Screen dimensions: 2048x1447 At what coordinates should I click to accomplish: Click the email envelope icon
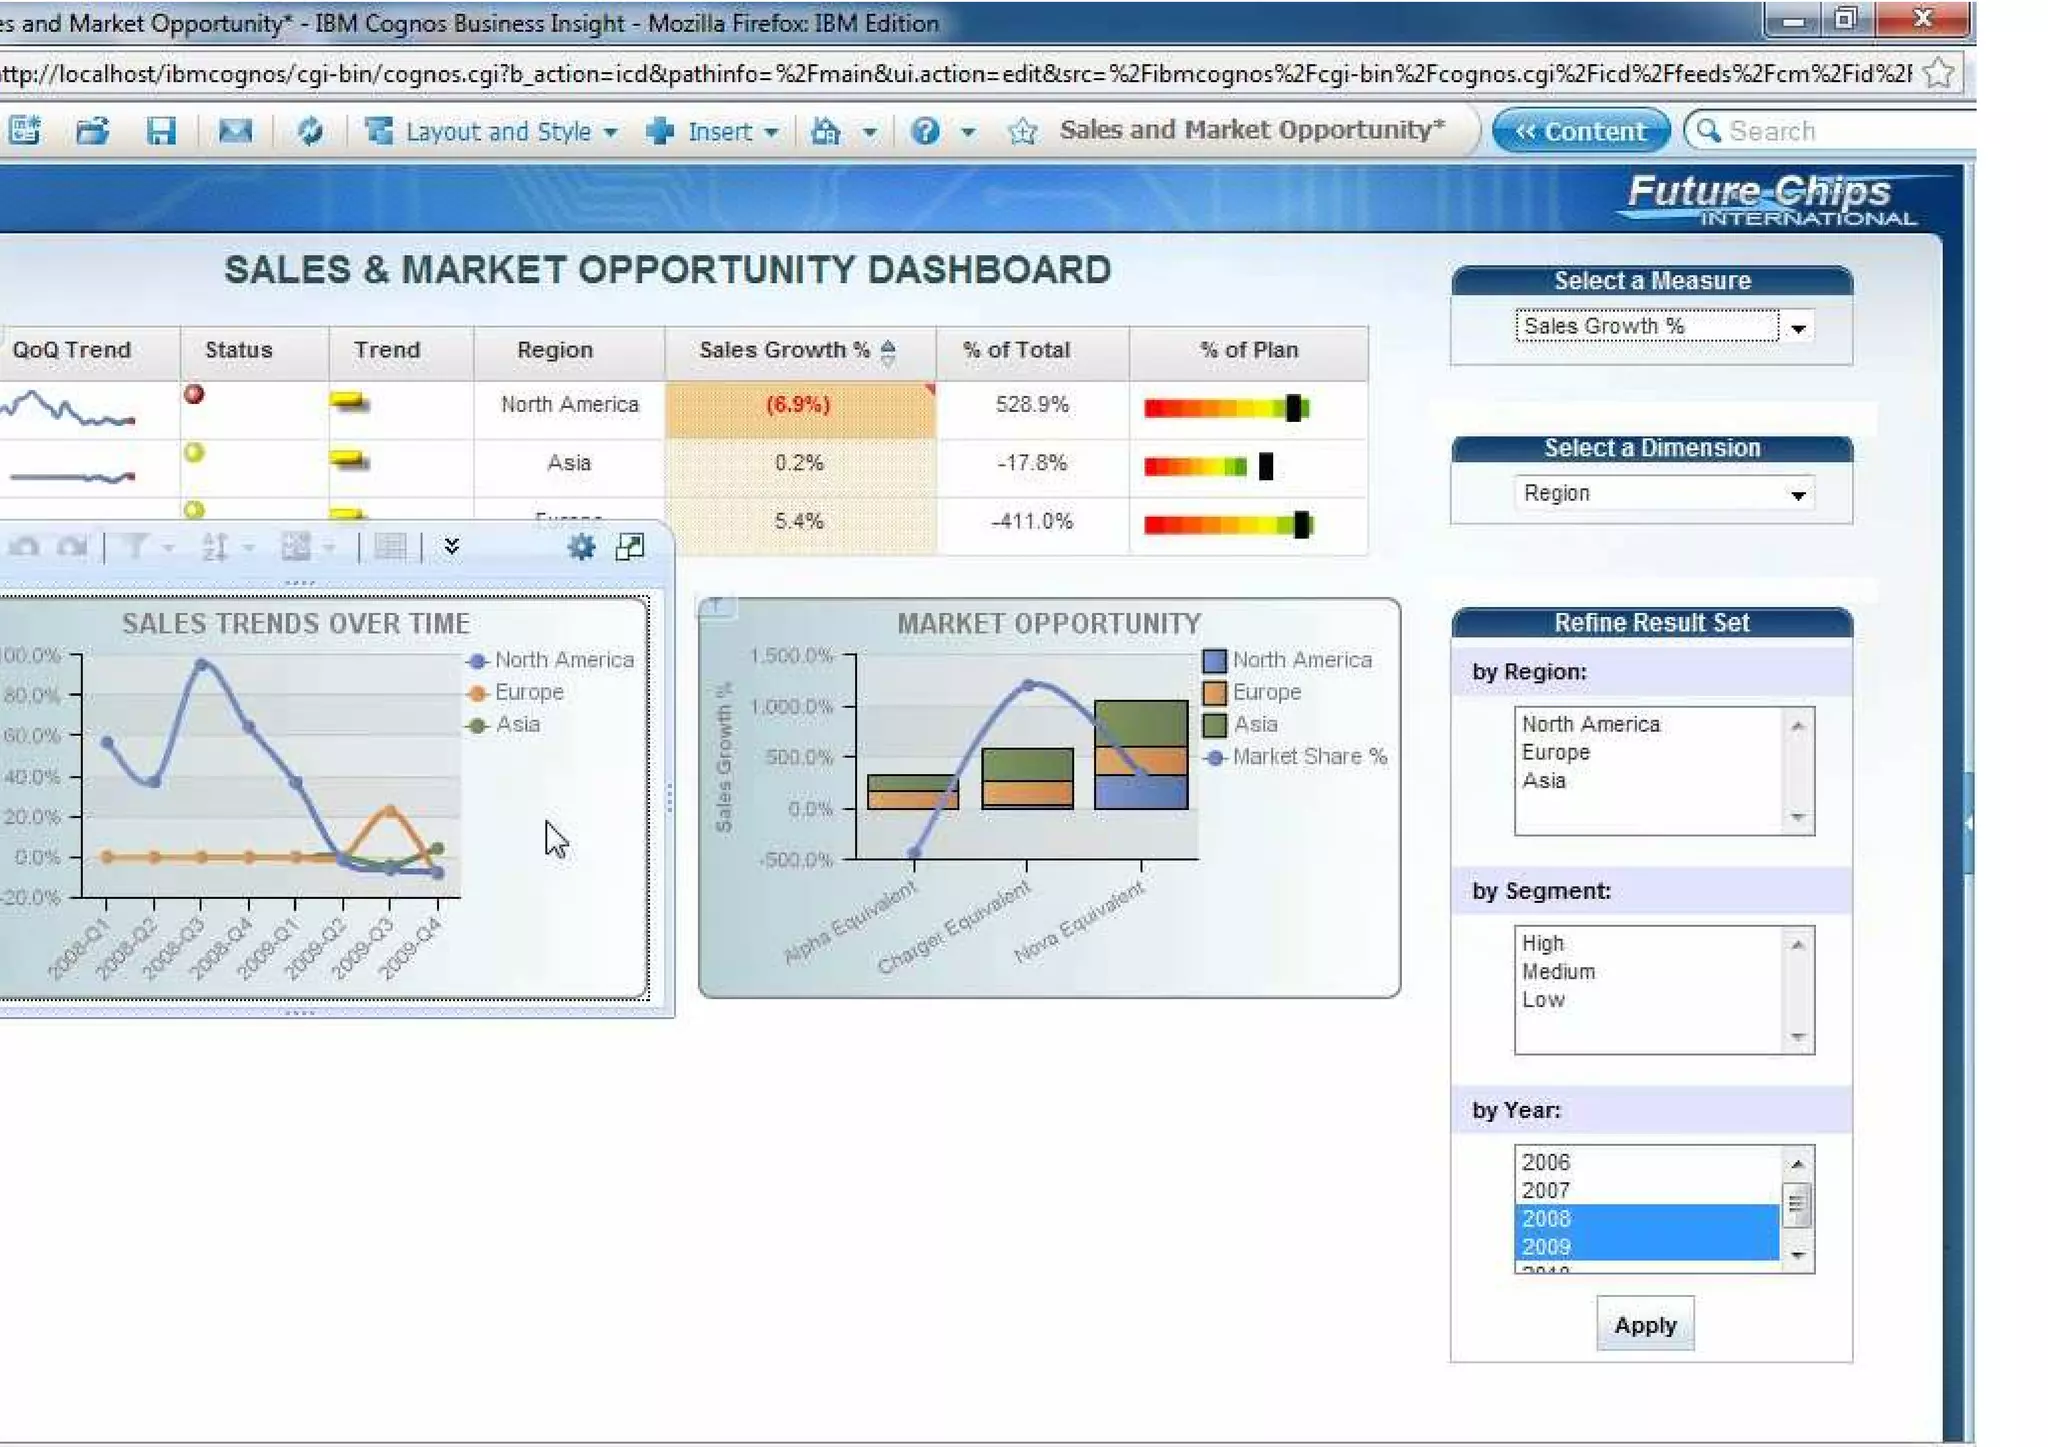(235, 131)
